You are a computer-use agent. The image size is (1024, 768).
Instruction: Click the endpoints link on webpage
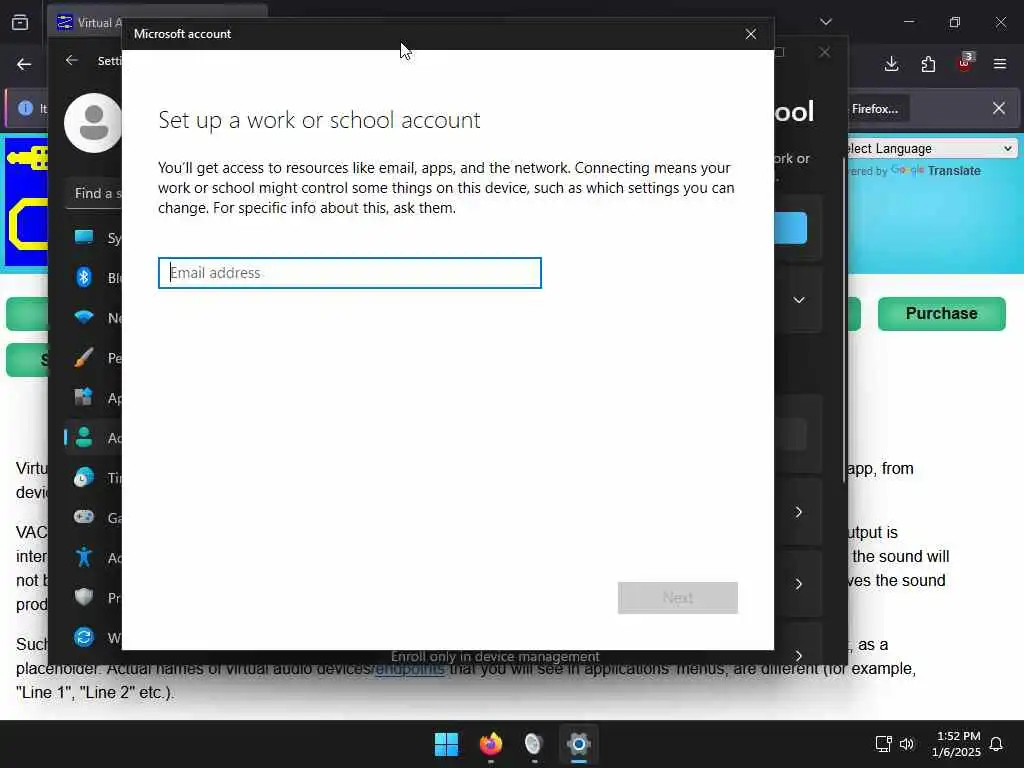click(x=409, y=669)
